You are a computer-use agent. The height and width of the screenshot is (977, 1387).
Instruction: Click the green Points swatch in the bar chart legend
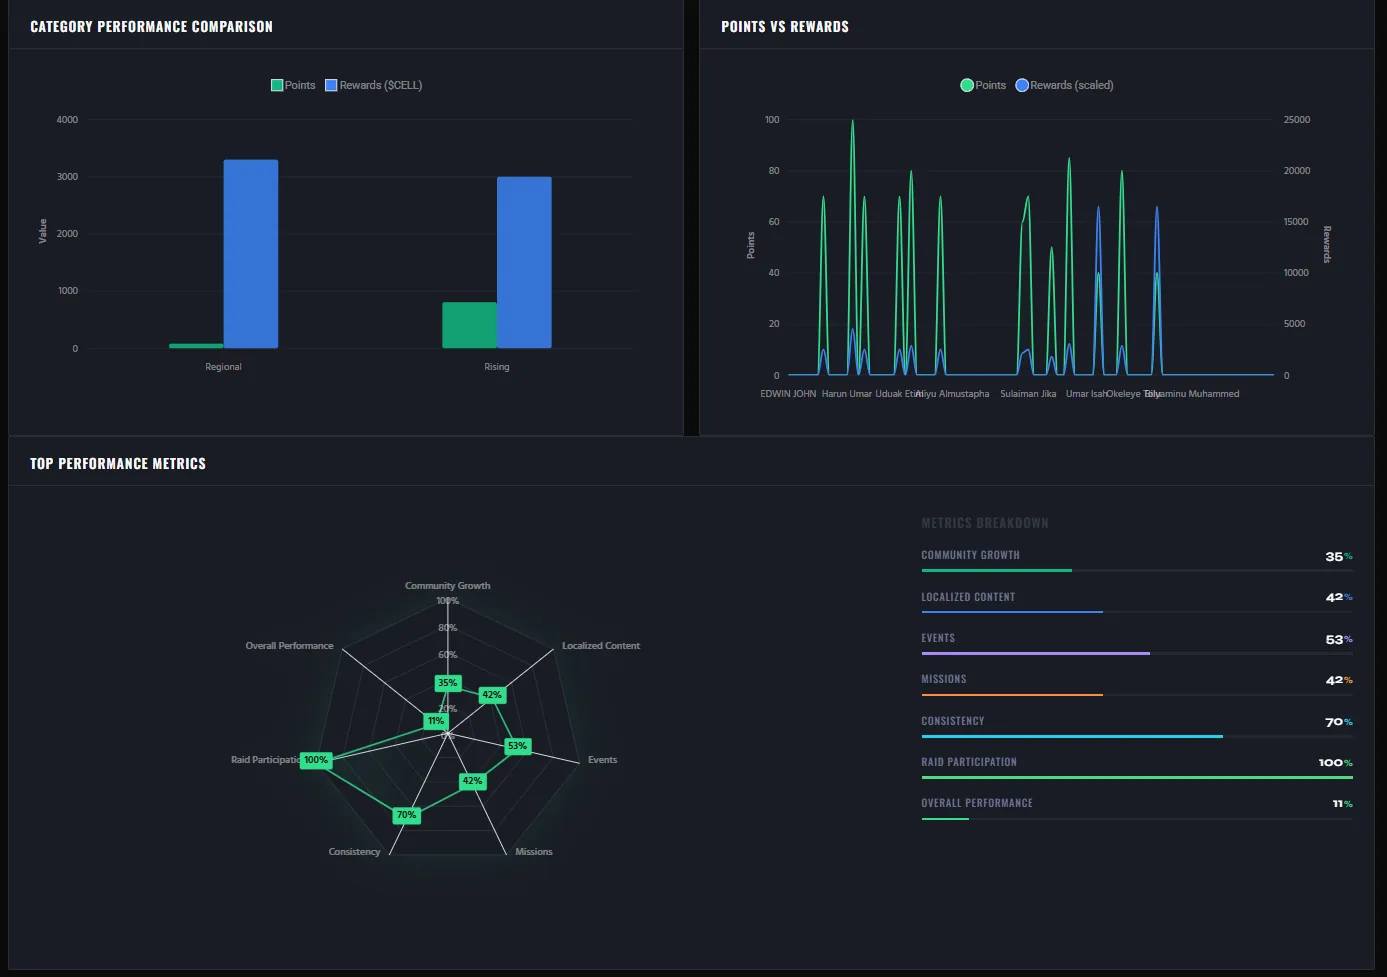(277, 85)
